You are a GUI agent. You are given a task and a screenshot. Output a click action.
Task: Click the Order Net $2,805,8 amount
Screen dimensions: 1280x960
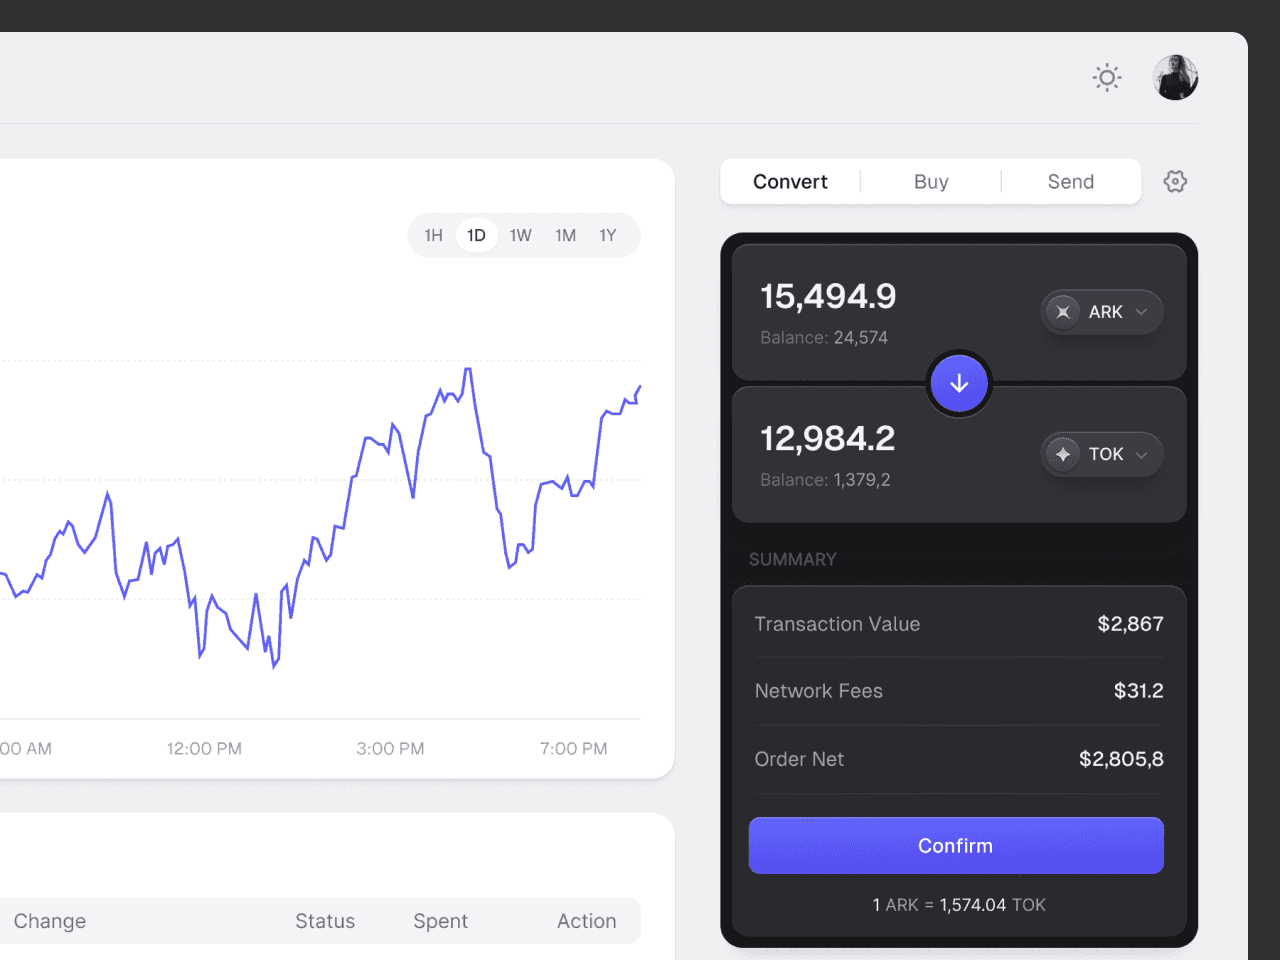(x=1121, y=759)
